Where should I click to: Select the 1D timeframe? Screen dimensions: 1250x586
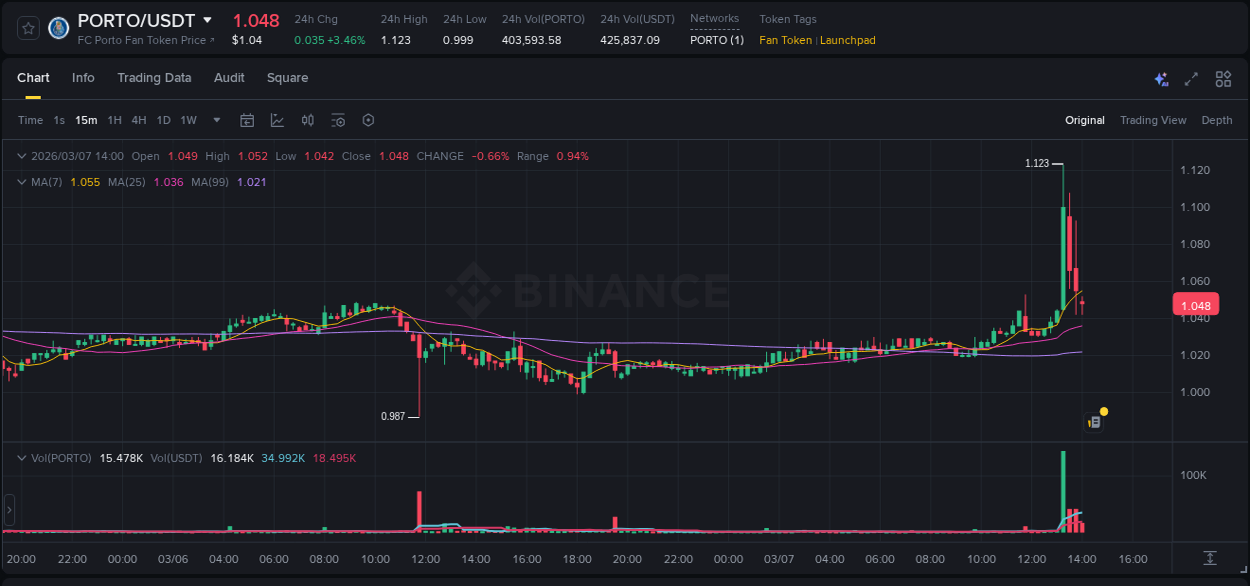tap(163, 120)
